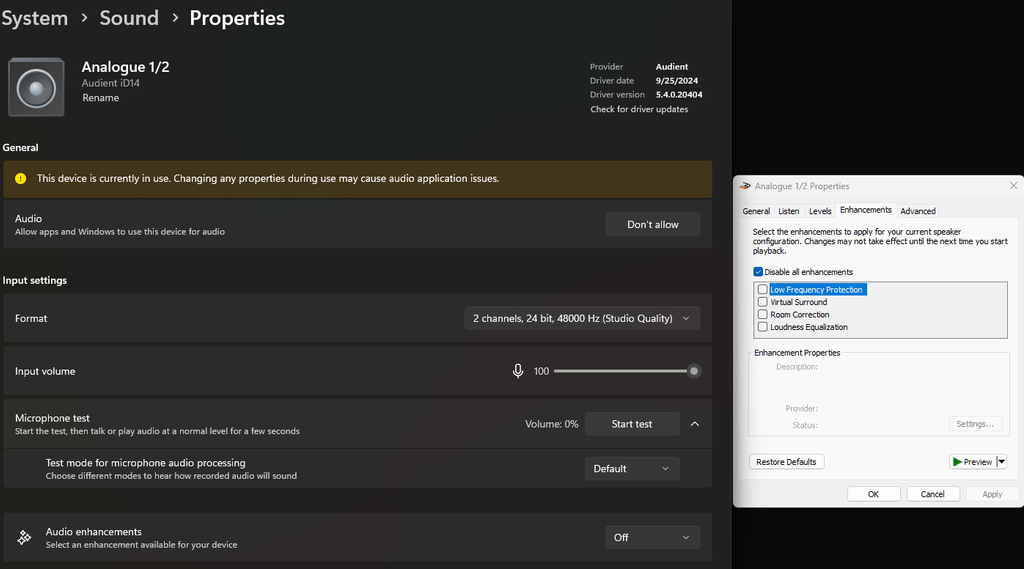Click the yellow warning icon in banner
The width and height of the screenshot is (1024, 569).
pos(21,179)
